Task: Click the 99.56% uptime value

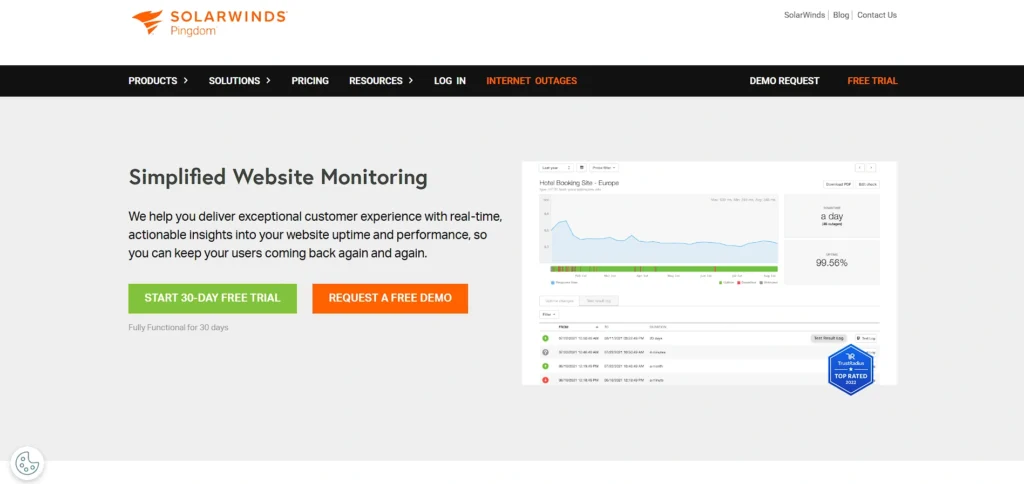Action: point(831,263)
